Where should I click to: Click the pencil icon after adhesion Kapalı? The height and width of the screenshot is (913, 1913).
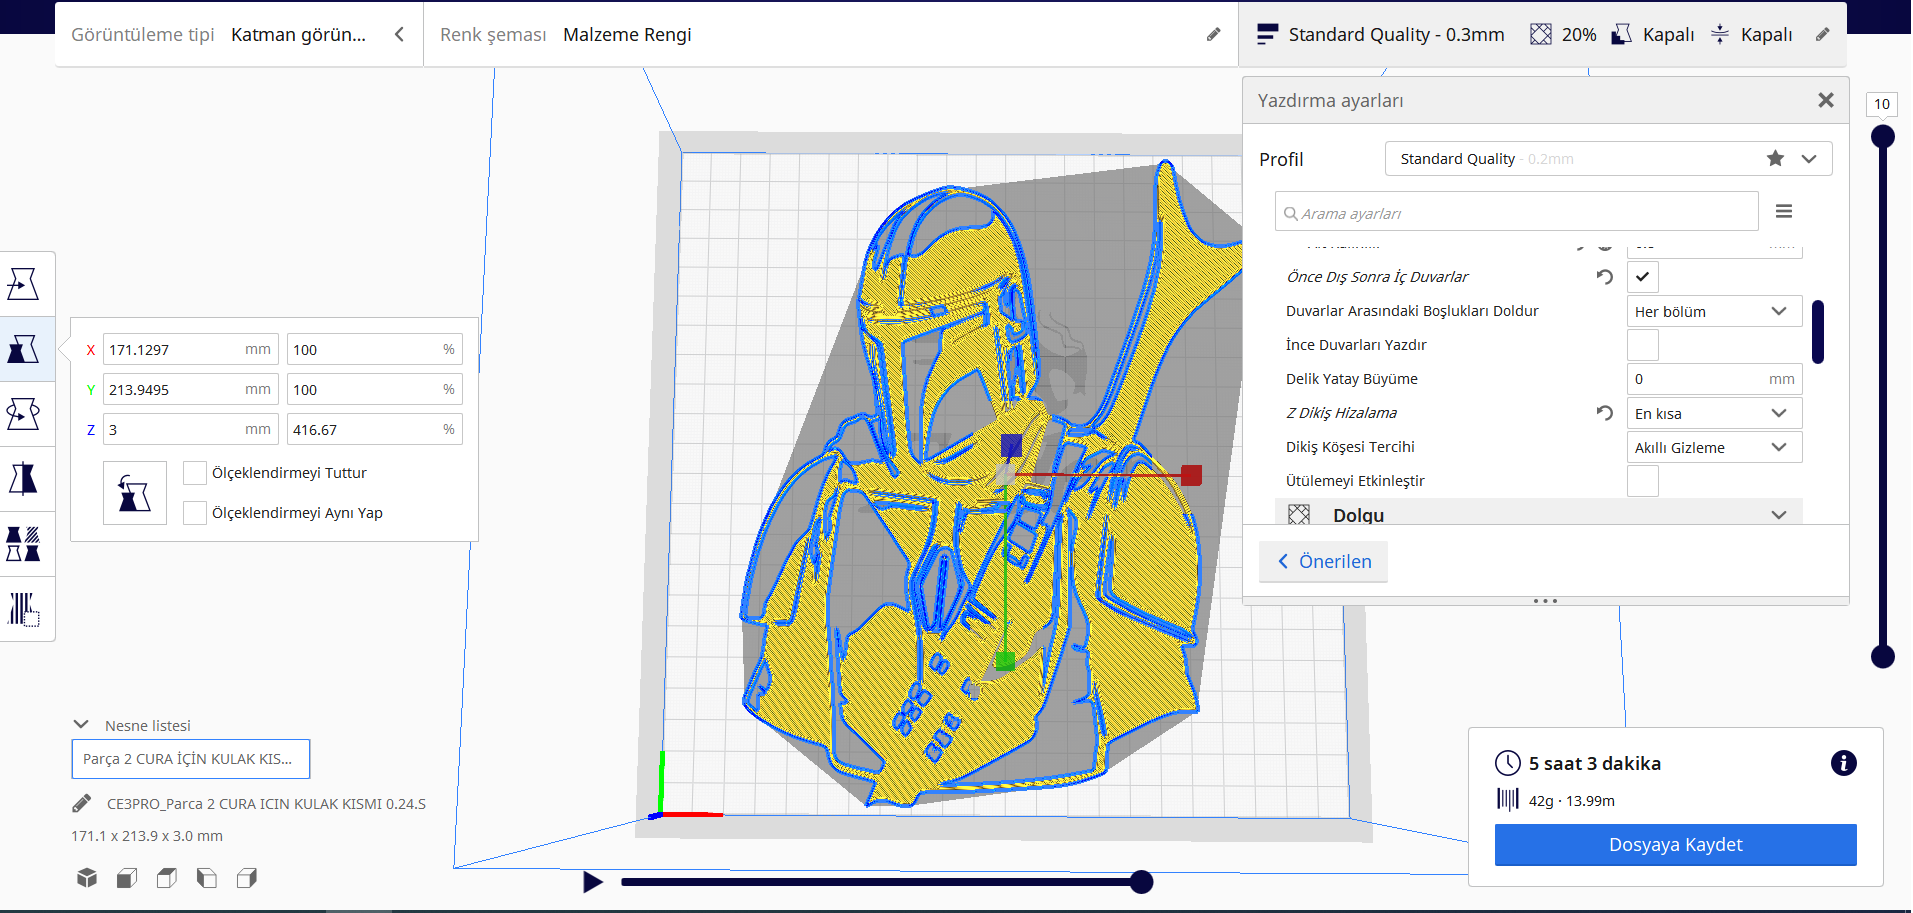(1823, 35)
